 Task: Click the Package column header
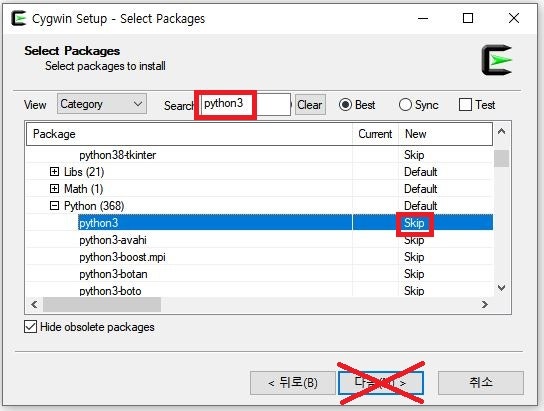point(189,134)
